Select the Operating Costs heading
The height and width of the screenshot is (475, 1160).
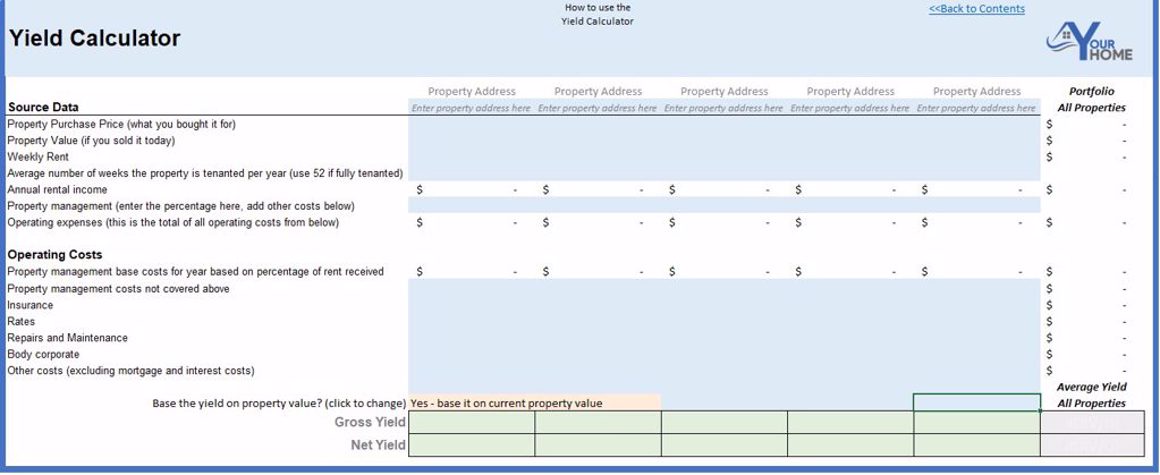(55, 255)
